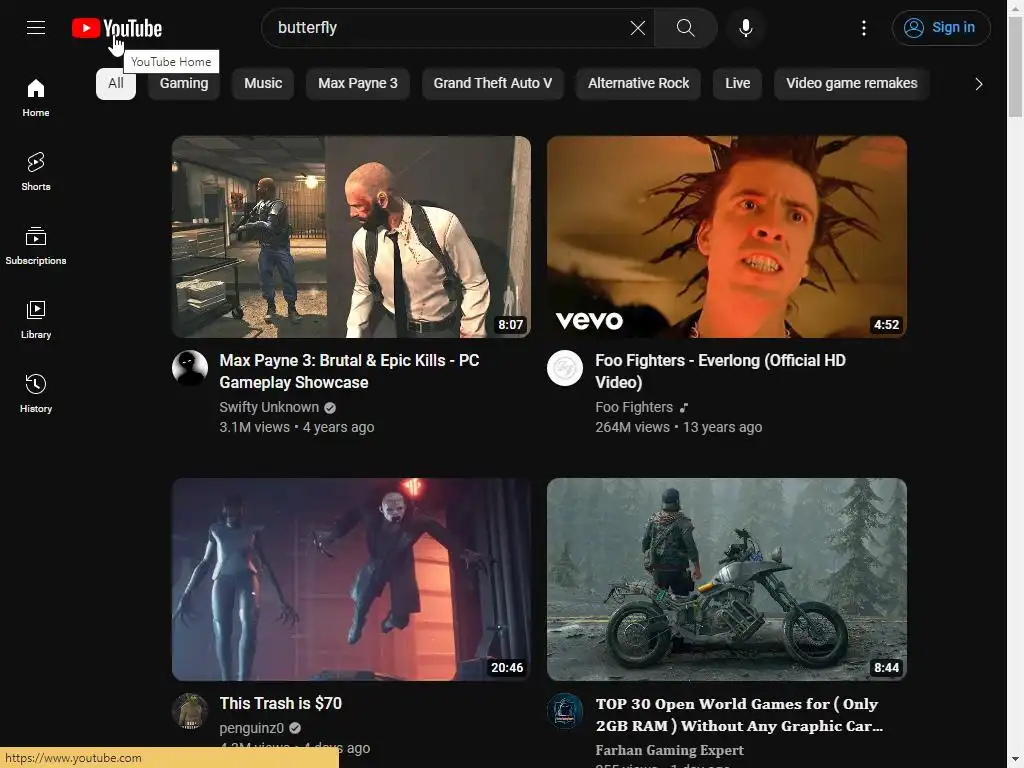Viewport: 1024px width, 768px height.
Task: Click the Max Payne 3 Brutal & Epic Kills title
Action: (349, 371)
